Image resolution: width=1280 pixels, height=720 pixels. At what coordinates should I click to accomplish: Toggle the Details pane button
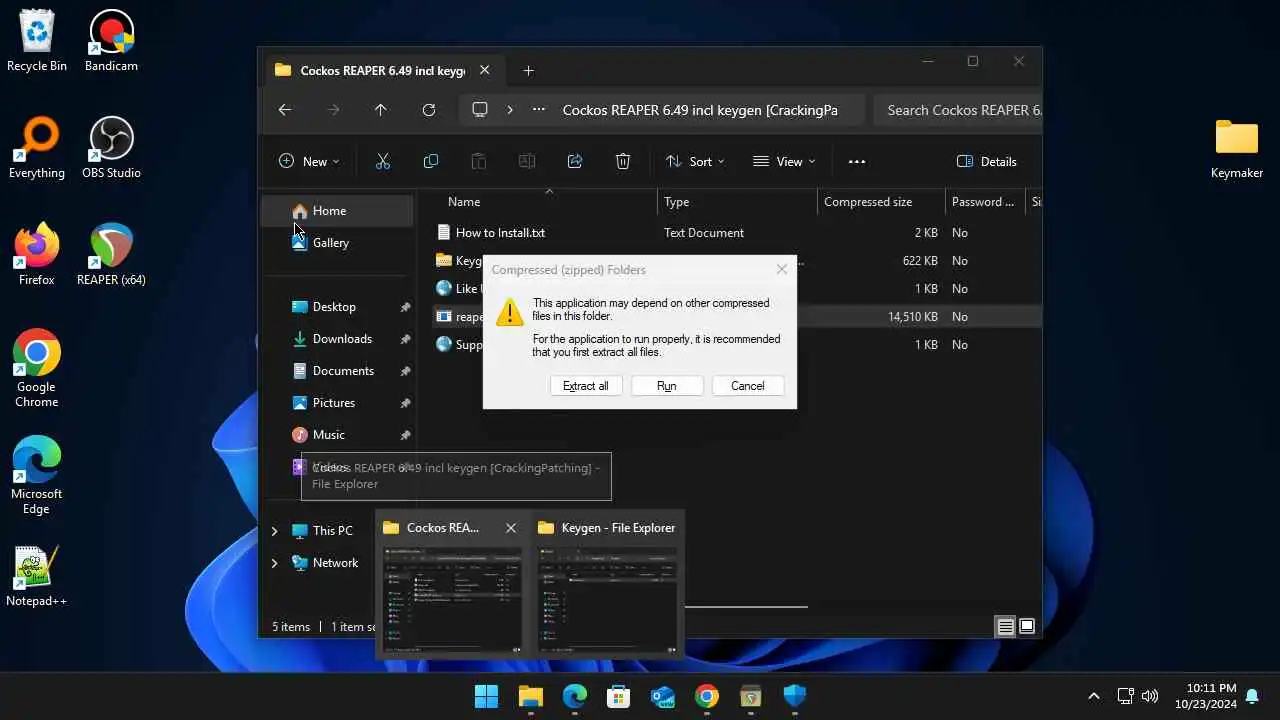click(x=987, y=161)
